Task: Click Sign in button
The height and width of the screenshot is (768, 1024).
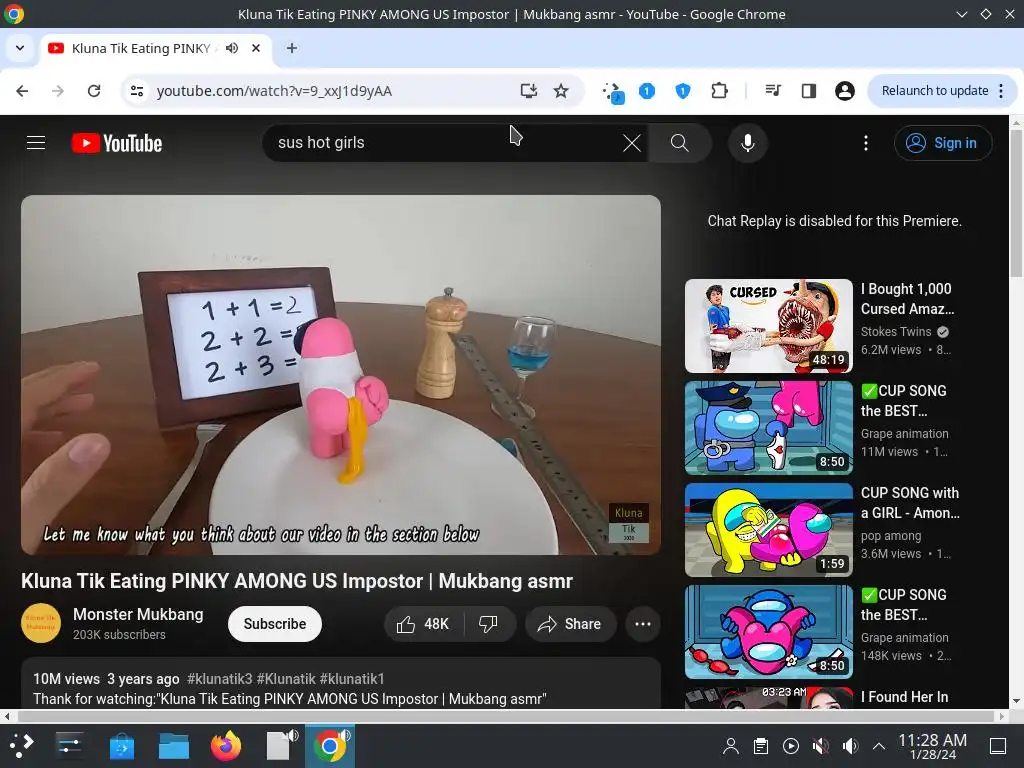Action: tap(943, 142)
